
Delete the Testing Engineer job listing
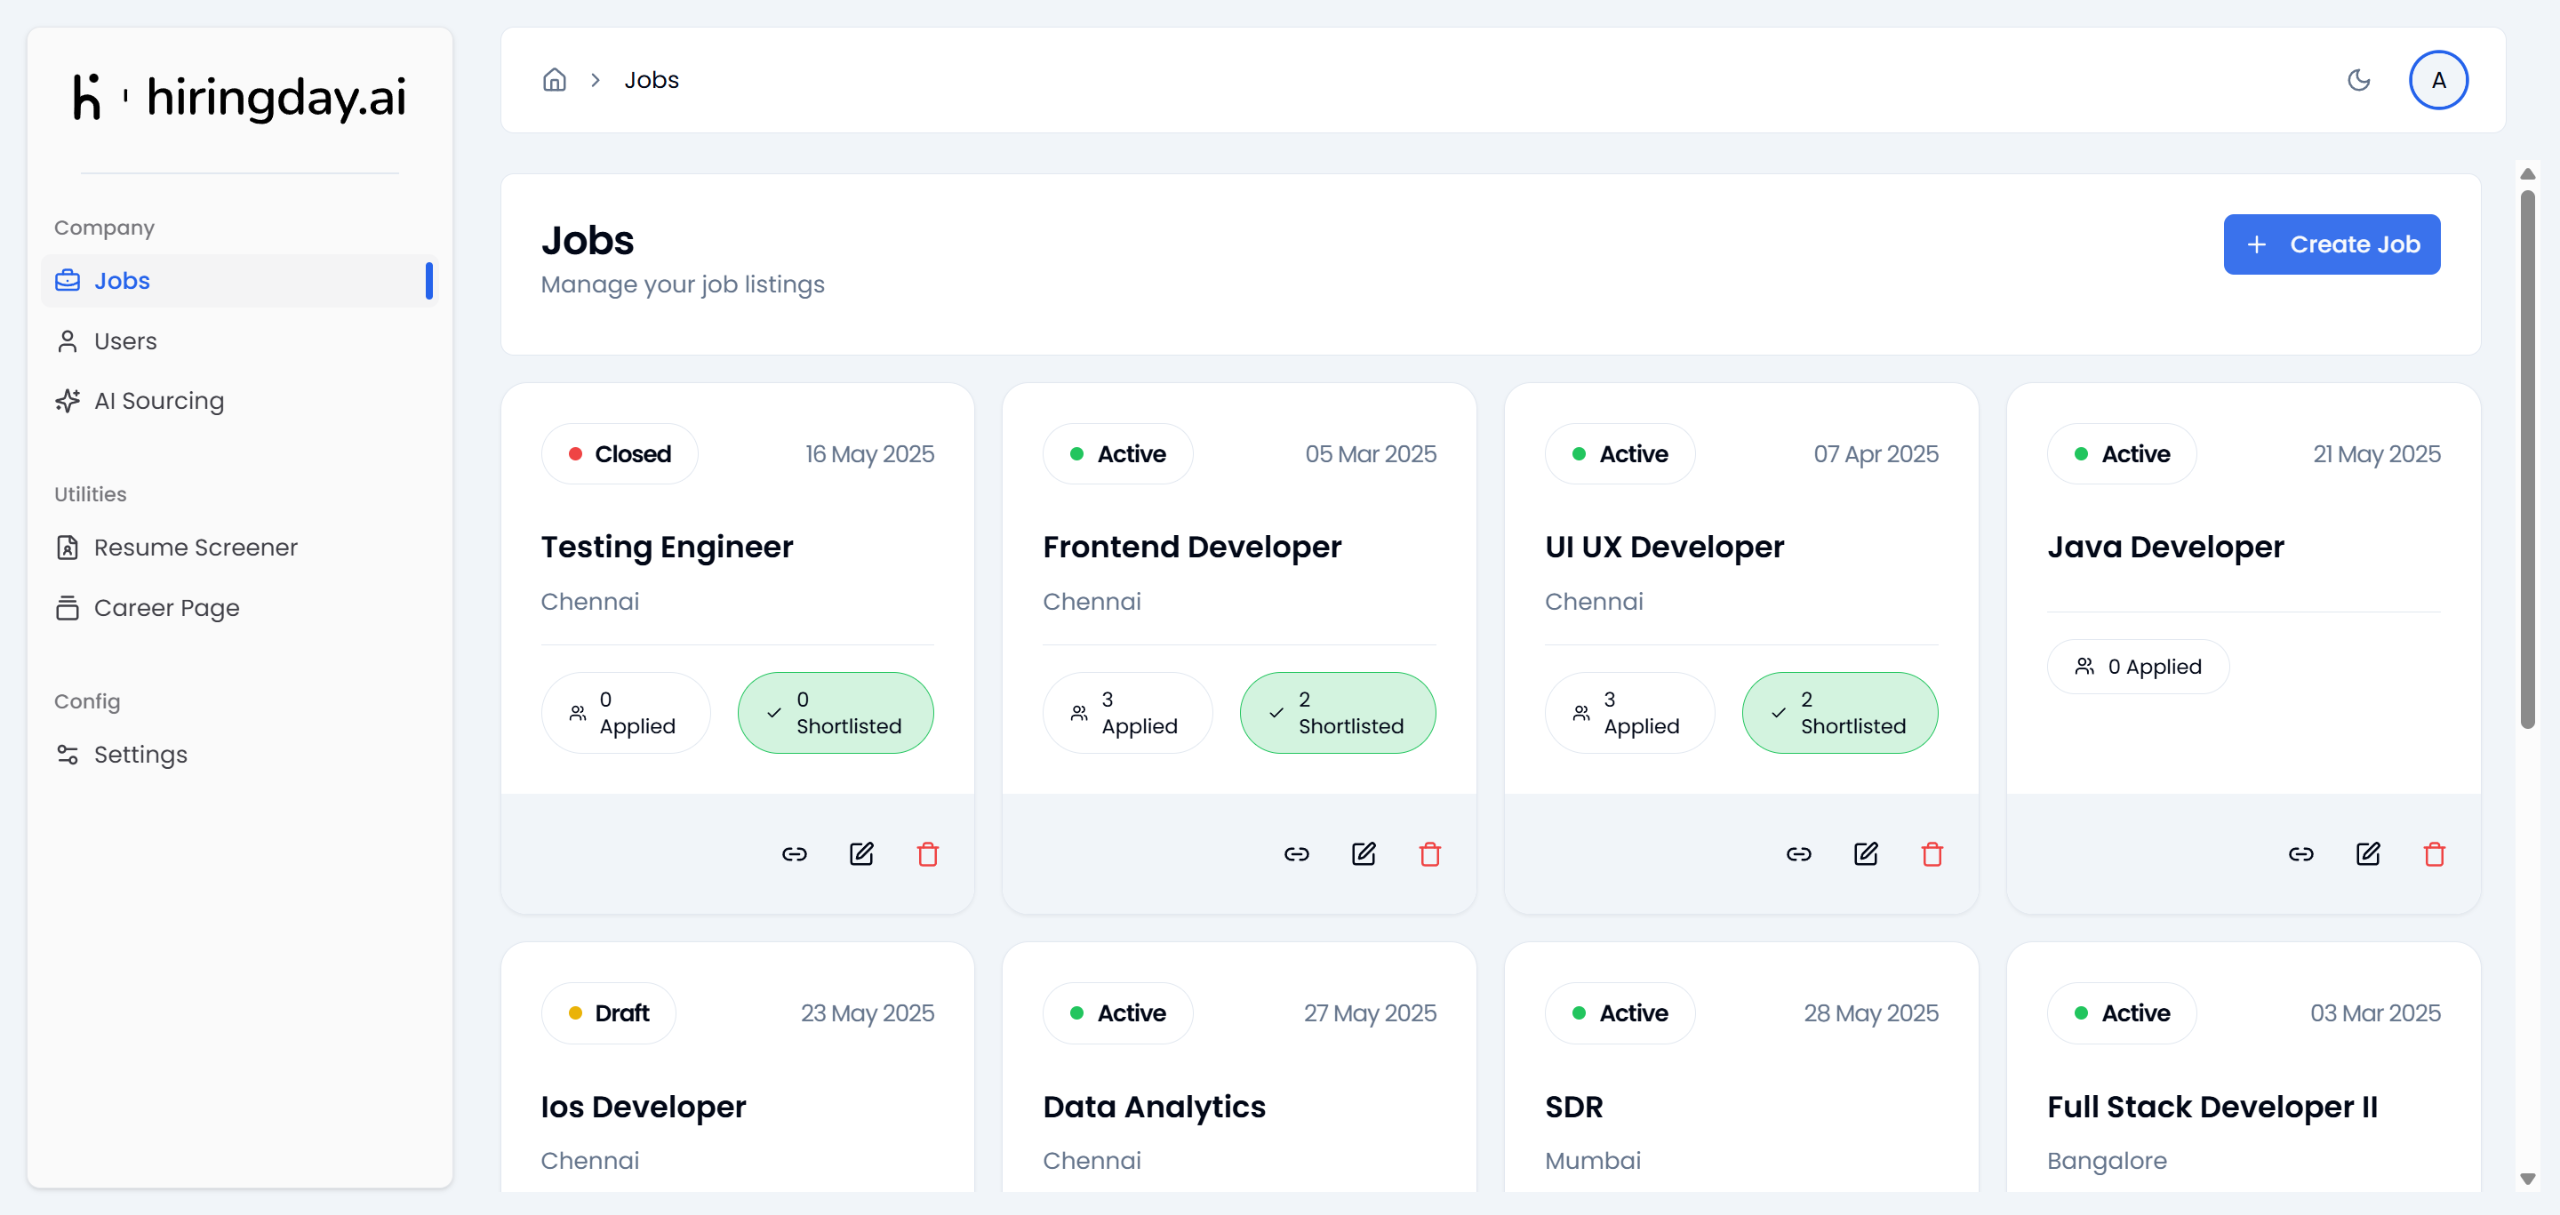pyautogui.click(x=928, y=854)
